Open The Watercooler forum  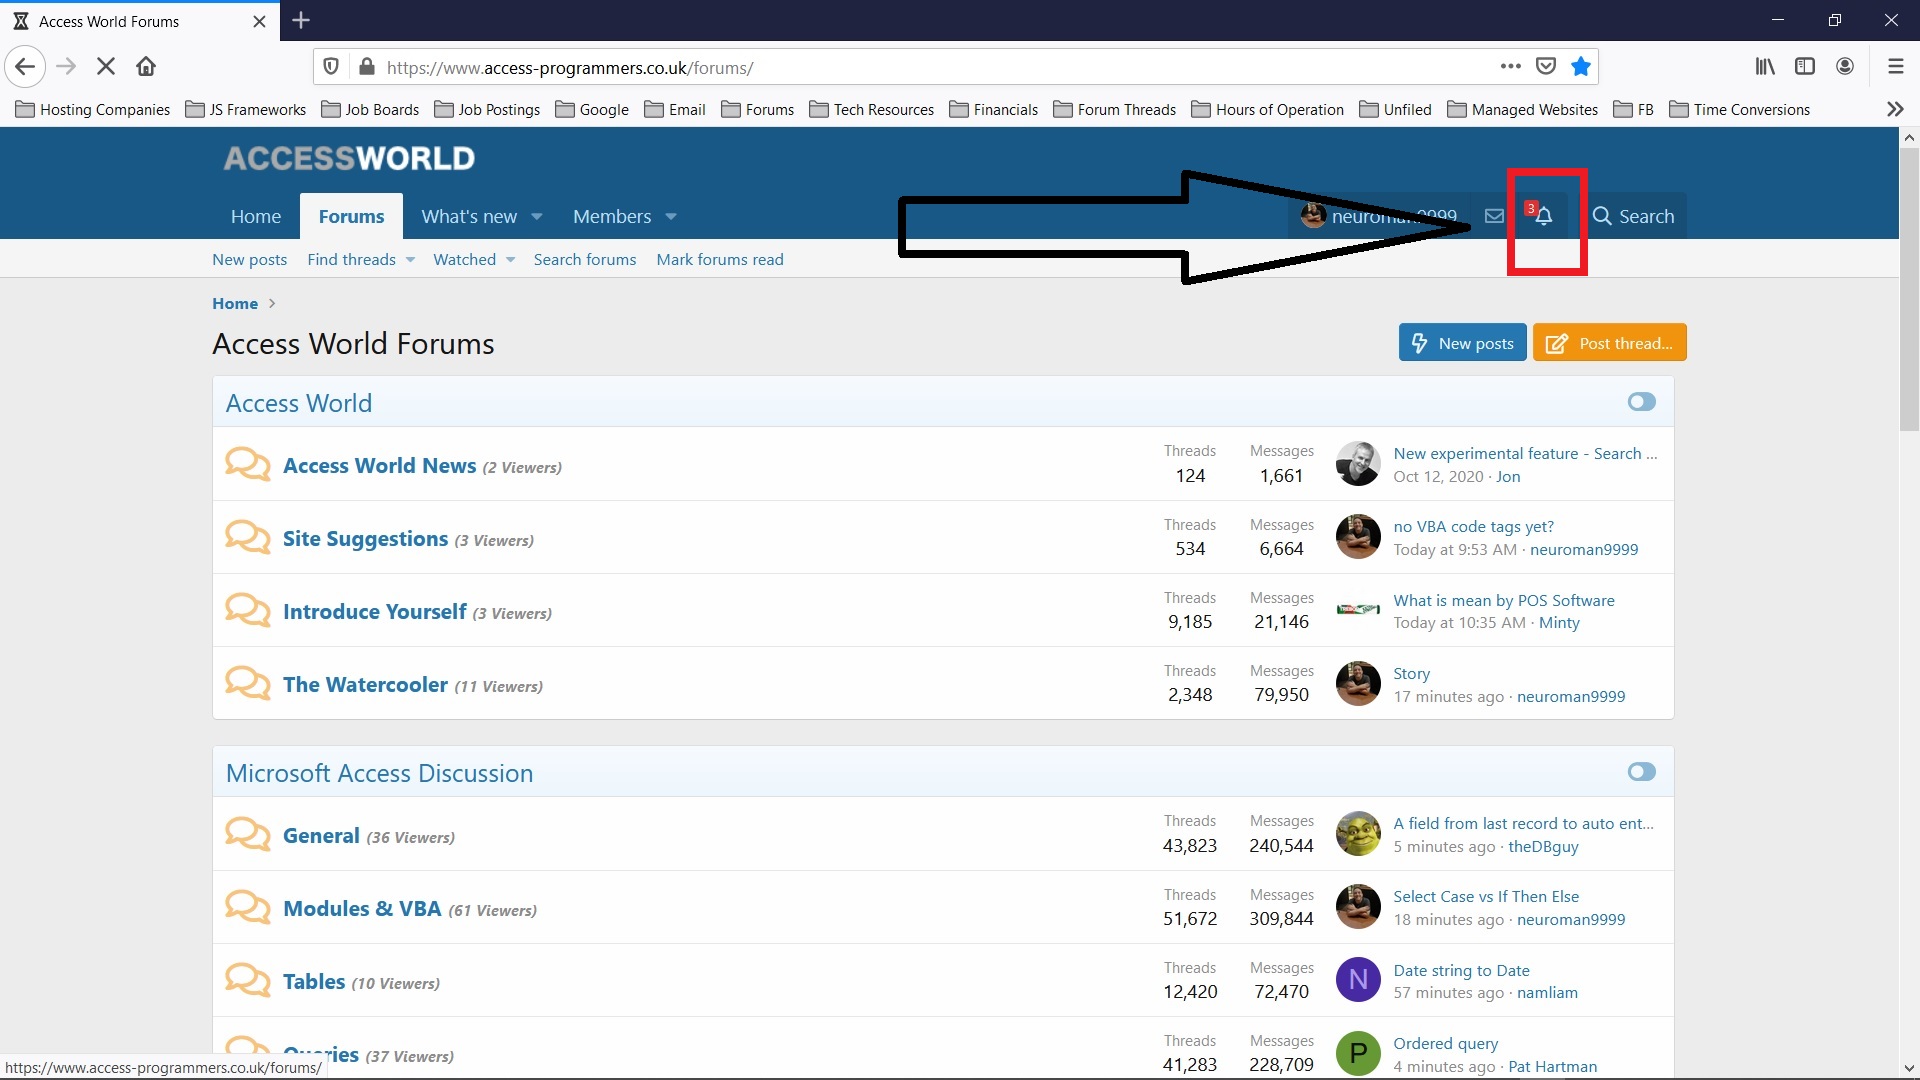365,685
